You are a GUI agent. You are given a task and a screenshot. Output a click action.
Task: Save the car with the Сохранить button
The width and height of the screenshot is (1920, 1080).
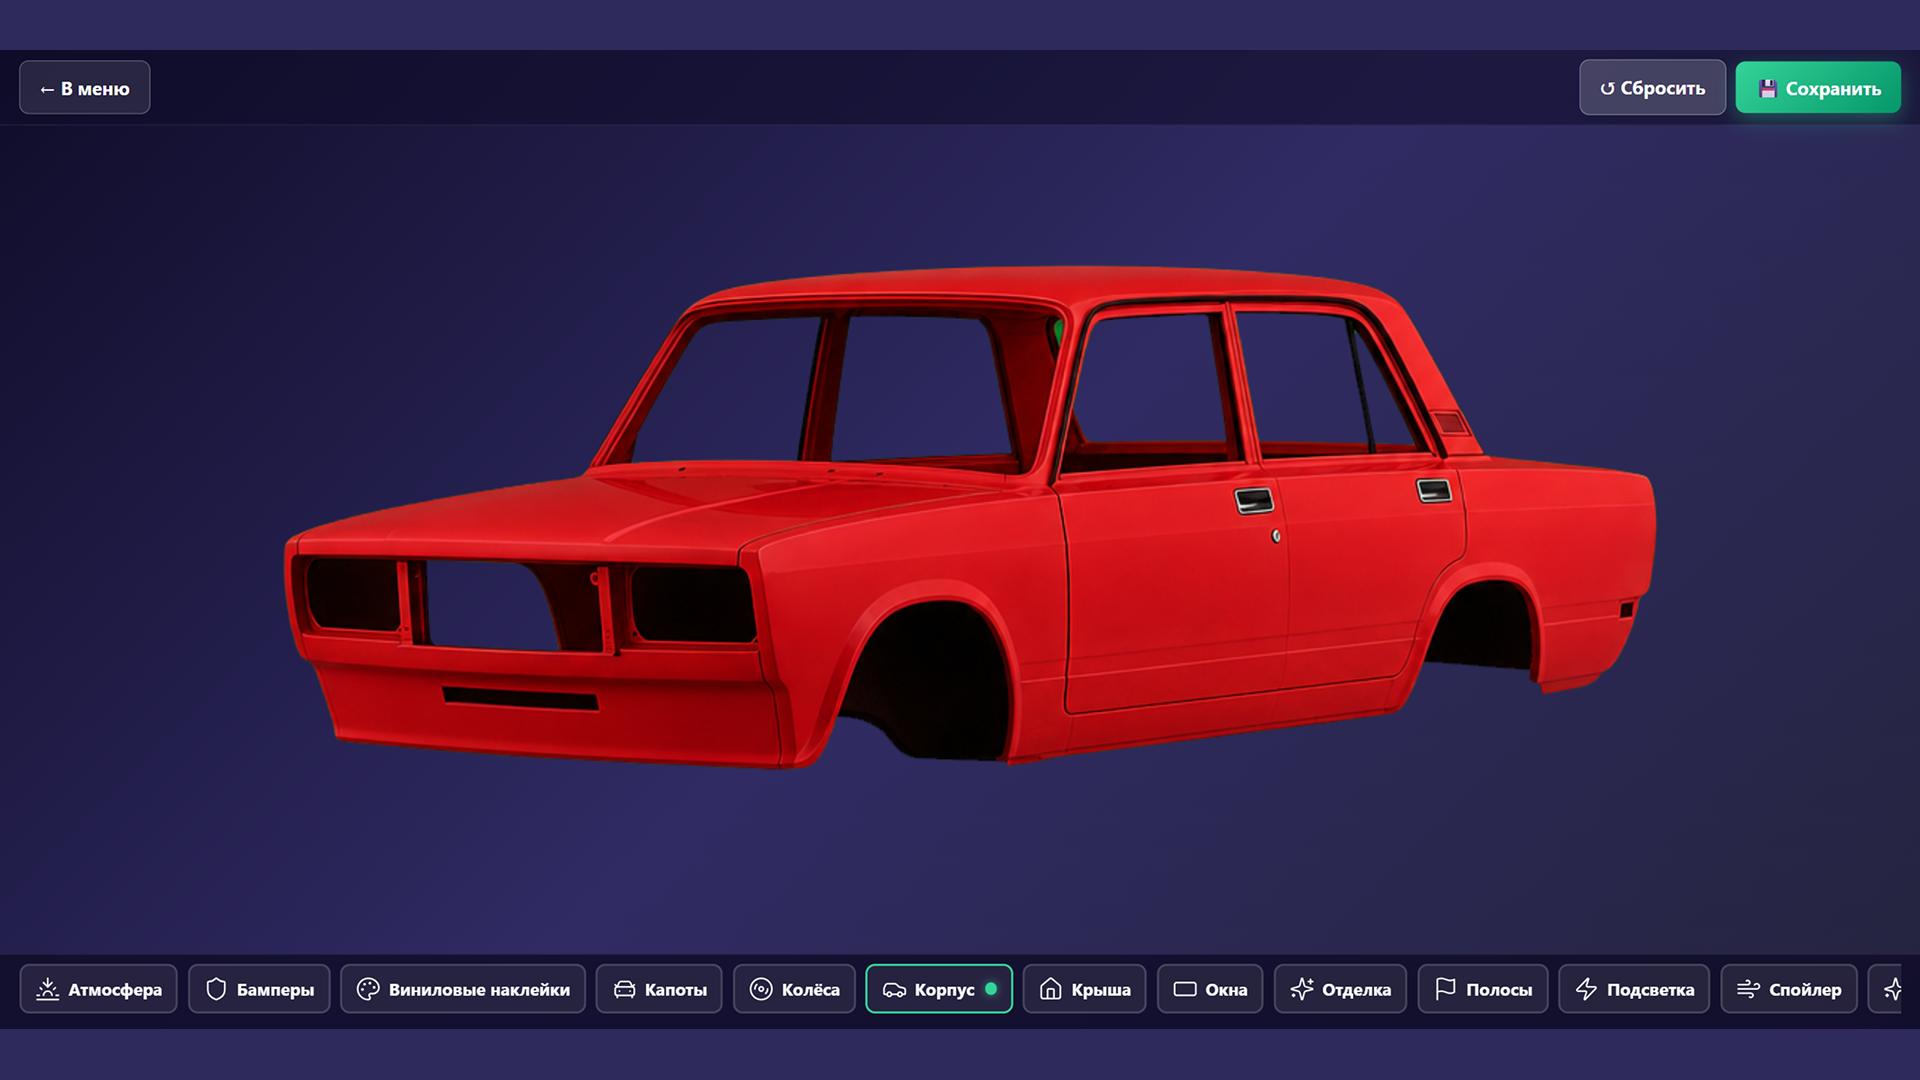[x=1818, y=88]
